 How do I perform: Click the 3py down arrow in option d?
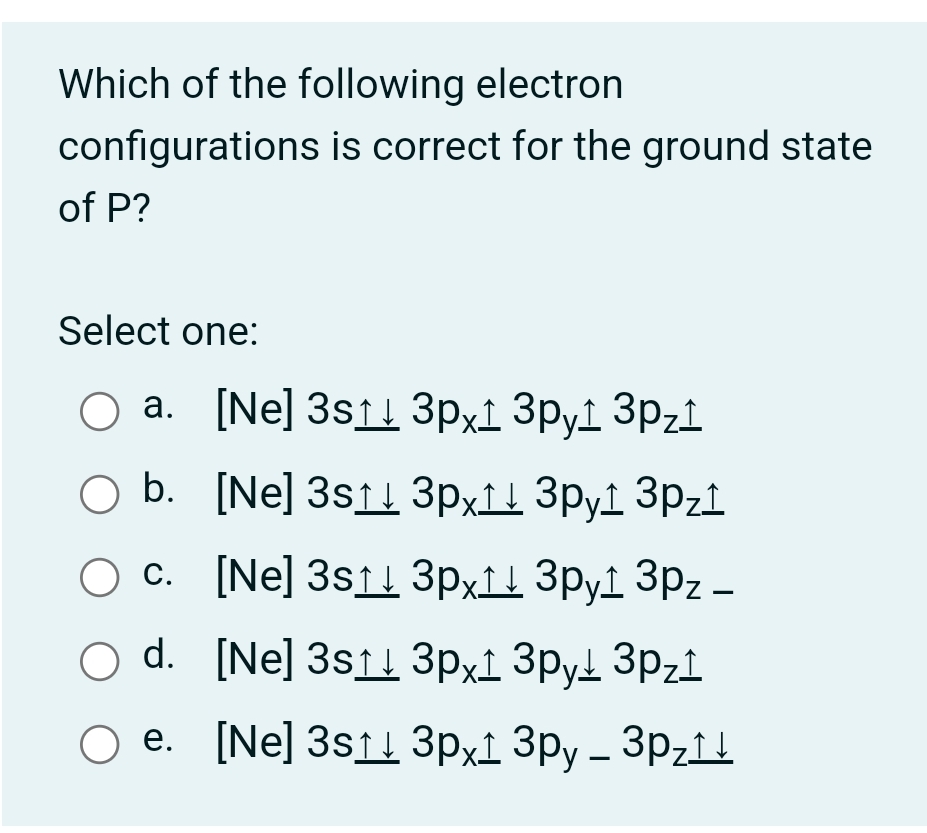588,665
